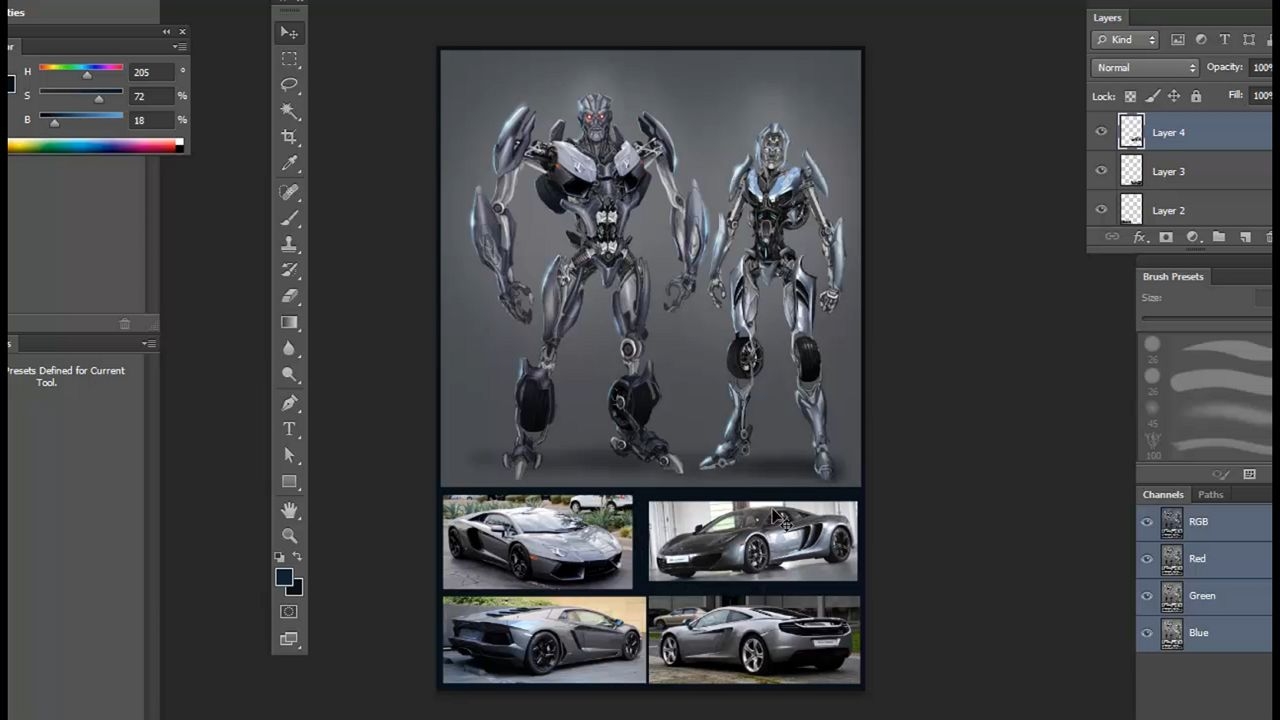1280x720 pixels.
Task: Pick the Magic Wand tool
Action: point(289,111)
